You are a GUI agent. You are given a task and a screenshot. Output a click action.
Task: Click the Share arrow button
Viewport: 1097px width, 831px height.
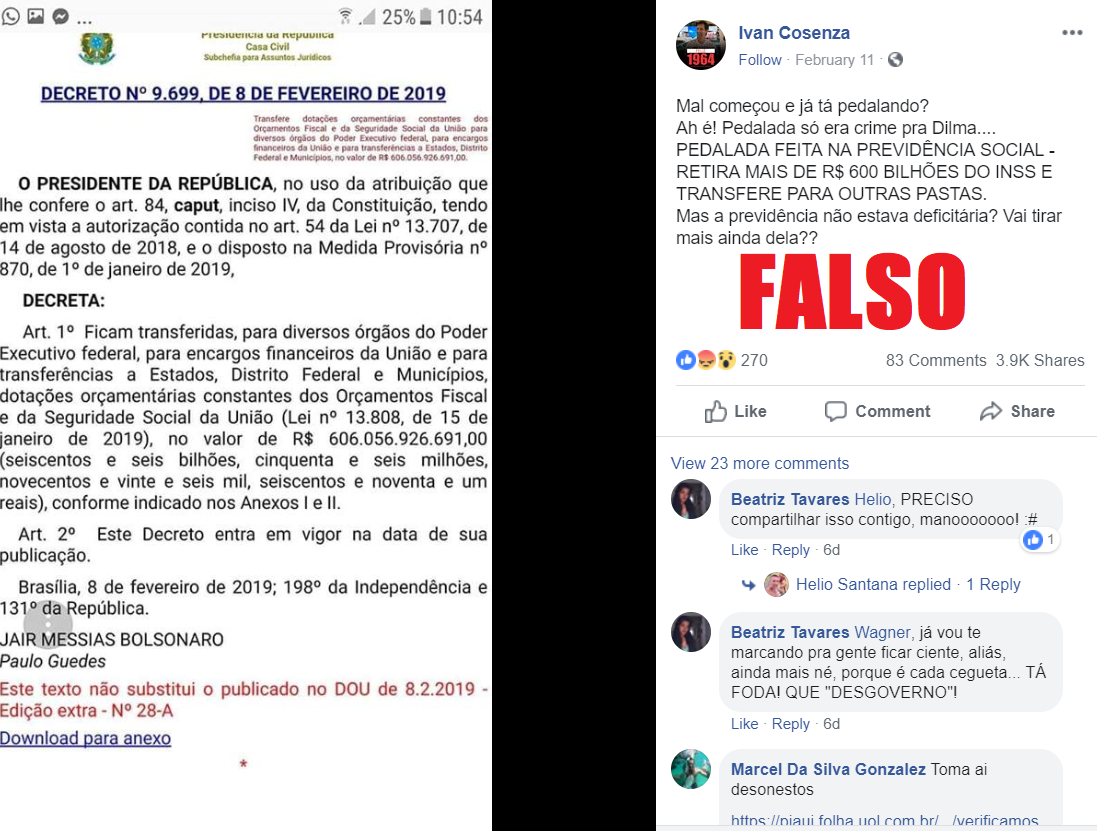click(1017, 411)
